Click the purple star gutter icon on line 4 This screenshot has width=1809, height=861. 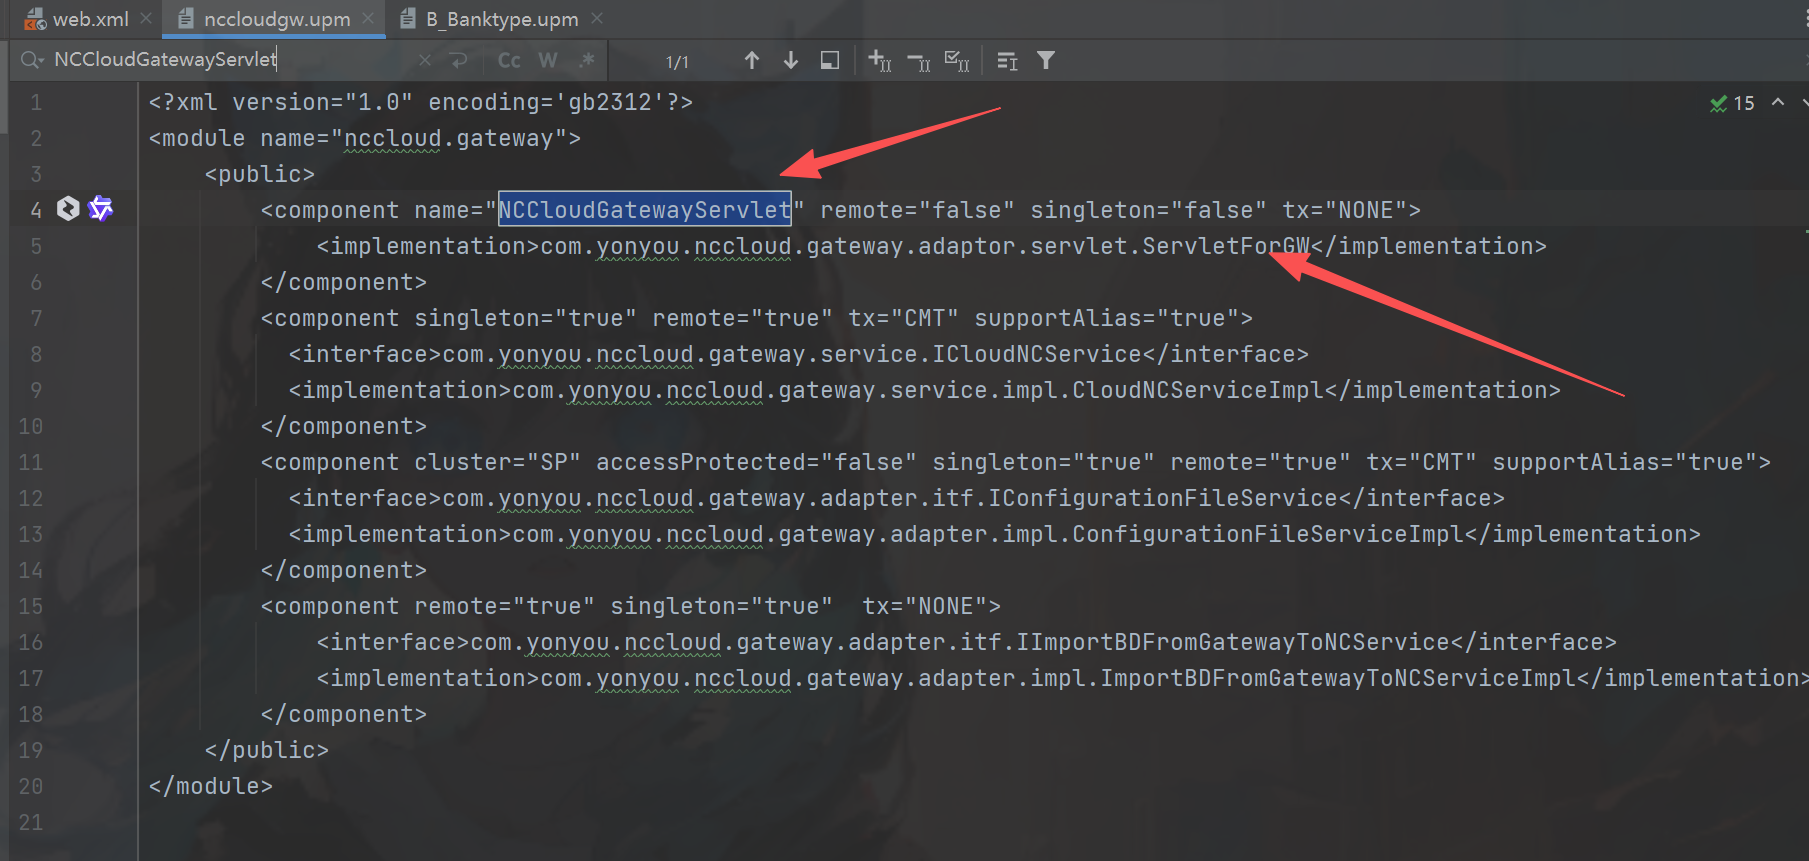tap(101, 209)
